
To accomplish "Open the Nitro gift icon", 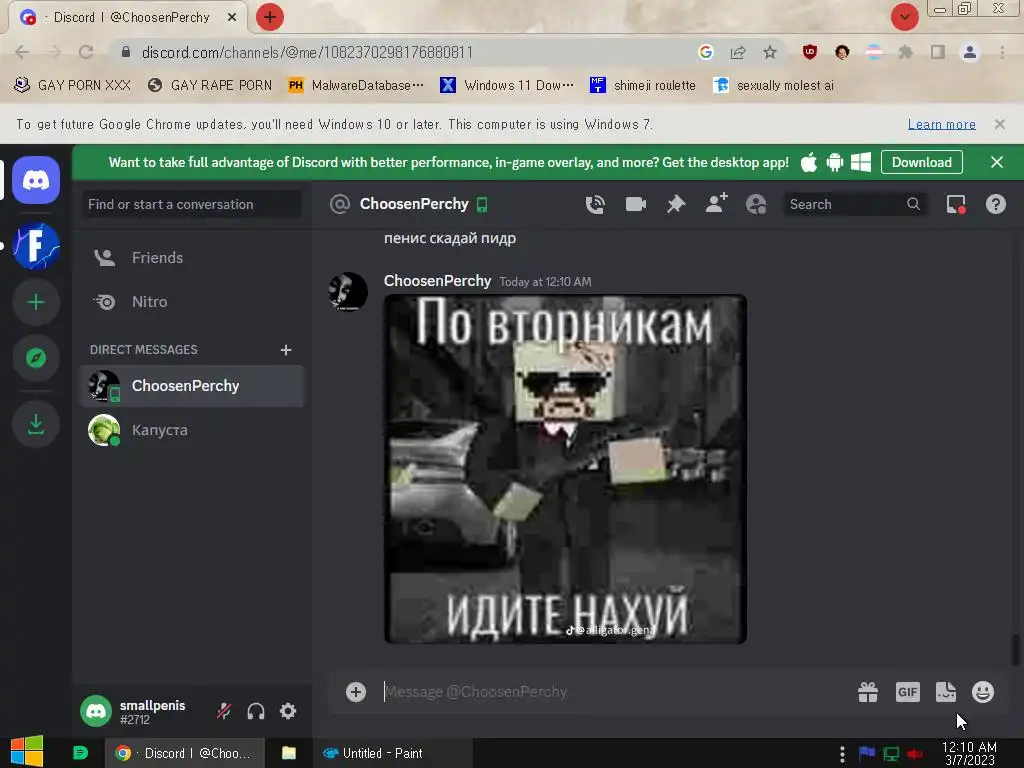I will 868,692.
